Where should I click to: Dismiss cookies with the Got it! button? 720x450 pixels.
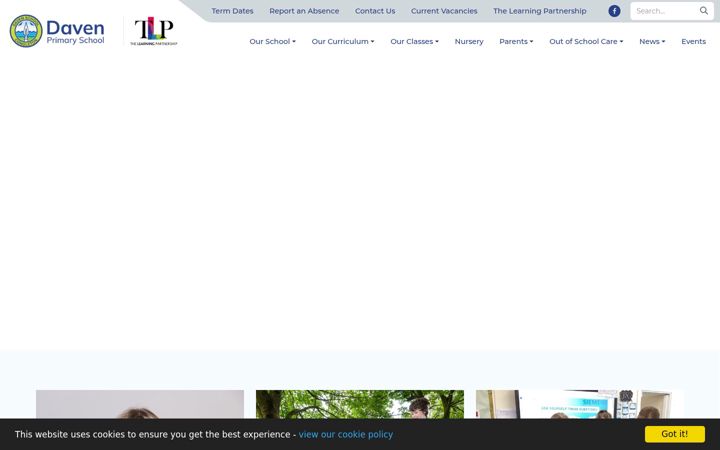click(675, 434)
